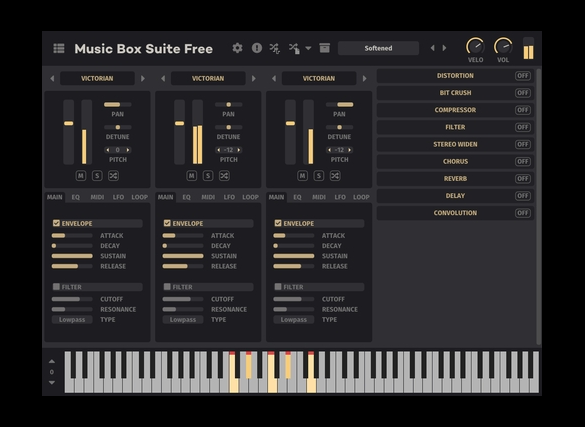Randomize the third layer shuffle icon
This screenshot has width=585, height=427.
(335, 176)
